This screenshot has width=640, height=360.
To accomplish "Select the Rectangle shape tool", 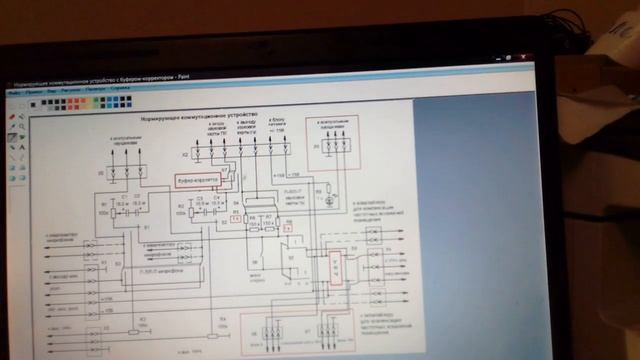I will (12, 168).
